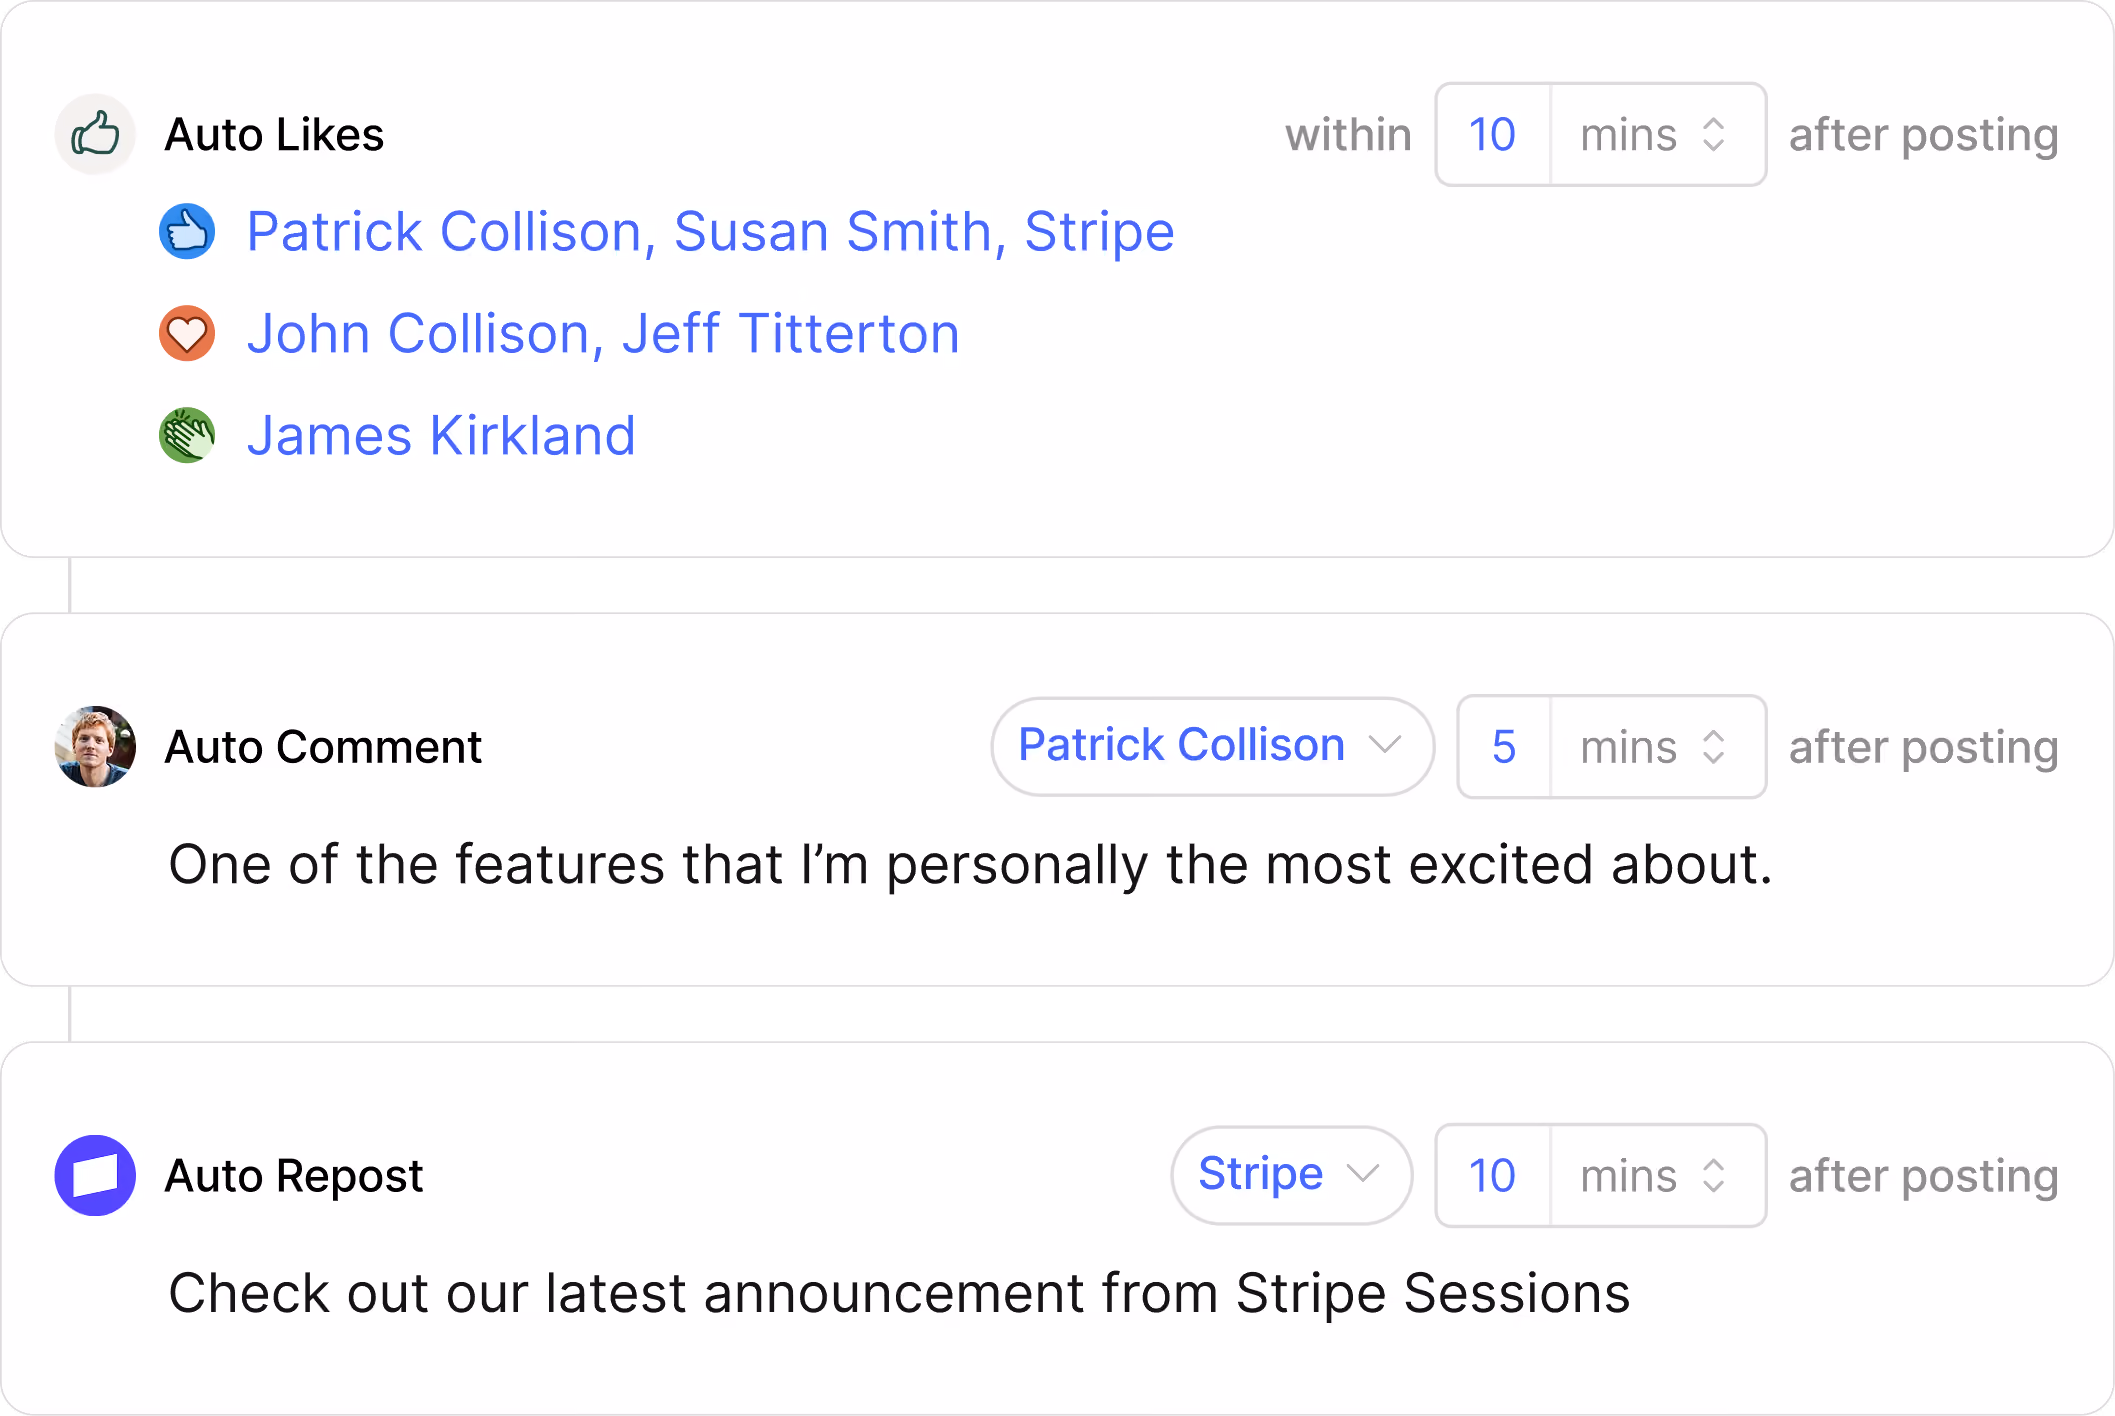Change the Auto Likes mins unit selector
Screen dimensions: 2115x1416
[1658, 134]
